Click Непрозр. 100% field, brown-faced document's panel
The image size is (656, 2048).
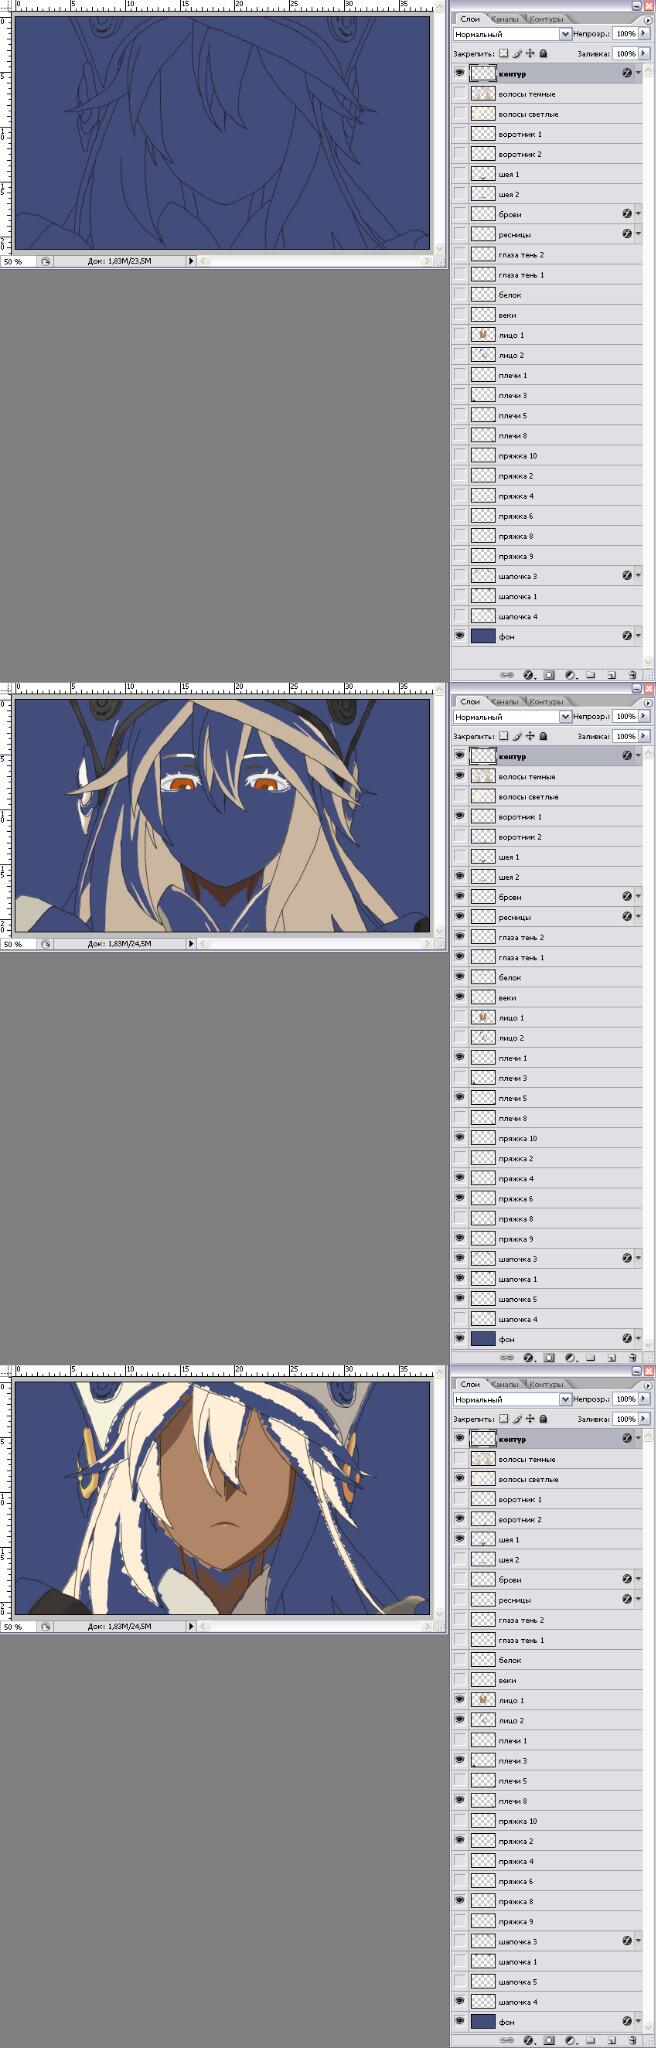(x=625, y=1399)
